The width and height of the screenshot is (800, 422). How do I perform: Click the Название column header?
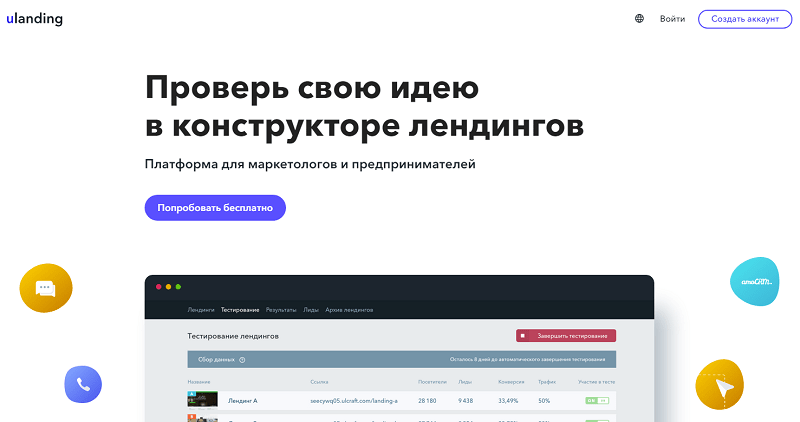coord(199,382)
